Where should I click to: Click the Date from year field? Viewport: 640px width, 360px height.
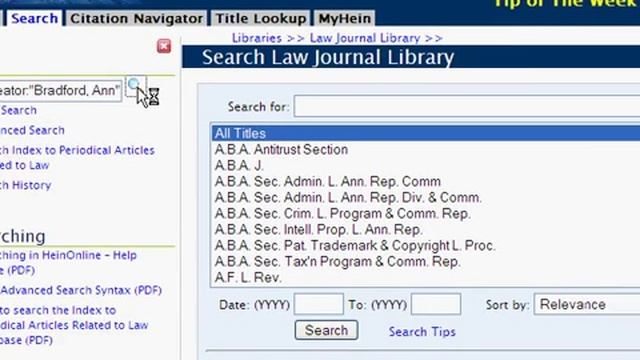318,304
